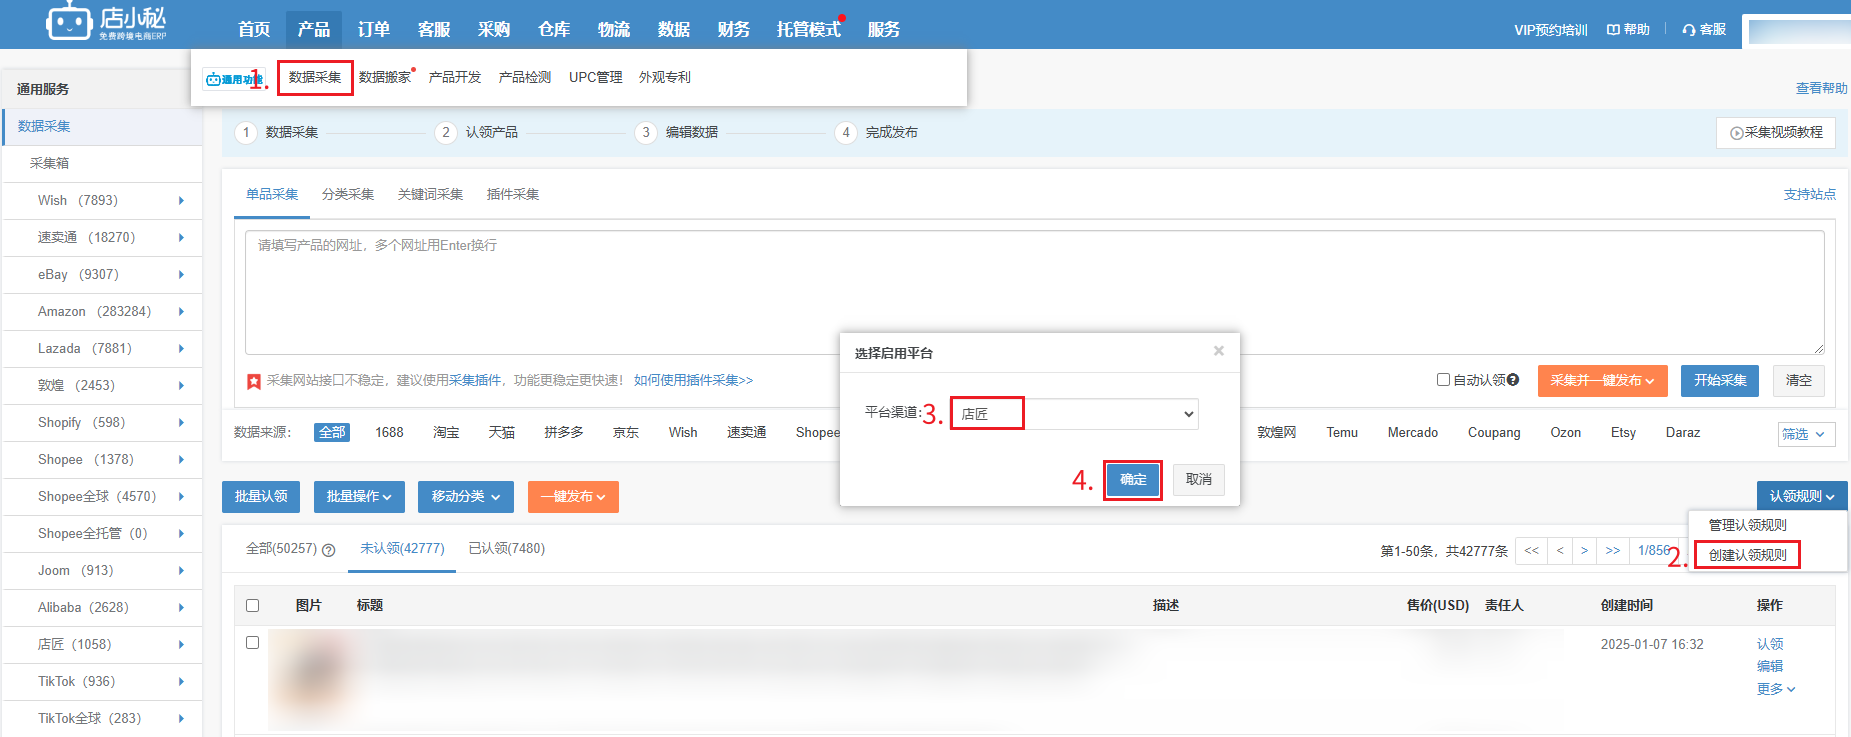Toggle the 自动认领 checkbox

pos(1443,380)
